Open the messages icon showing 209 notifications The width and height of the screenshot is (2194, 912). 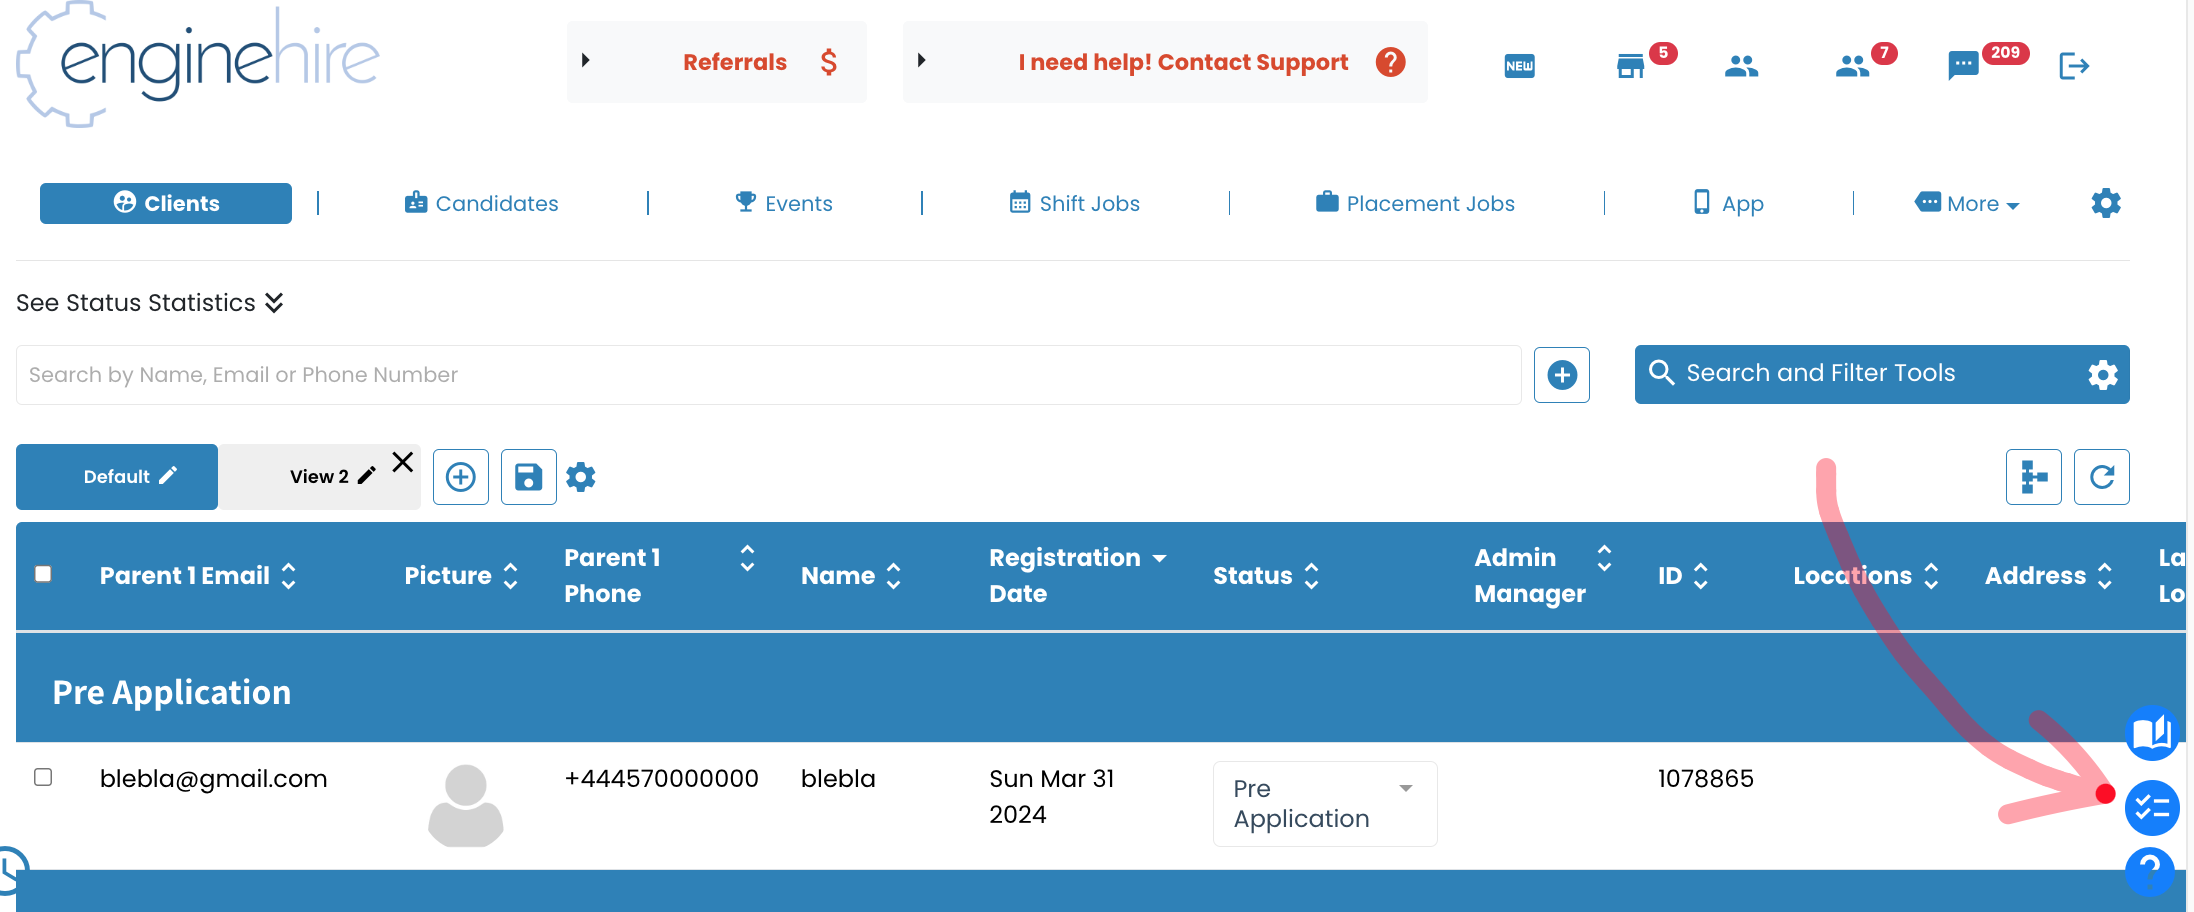coord(1964,65)
